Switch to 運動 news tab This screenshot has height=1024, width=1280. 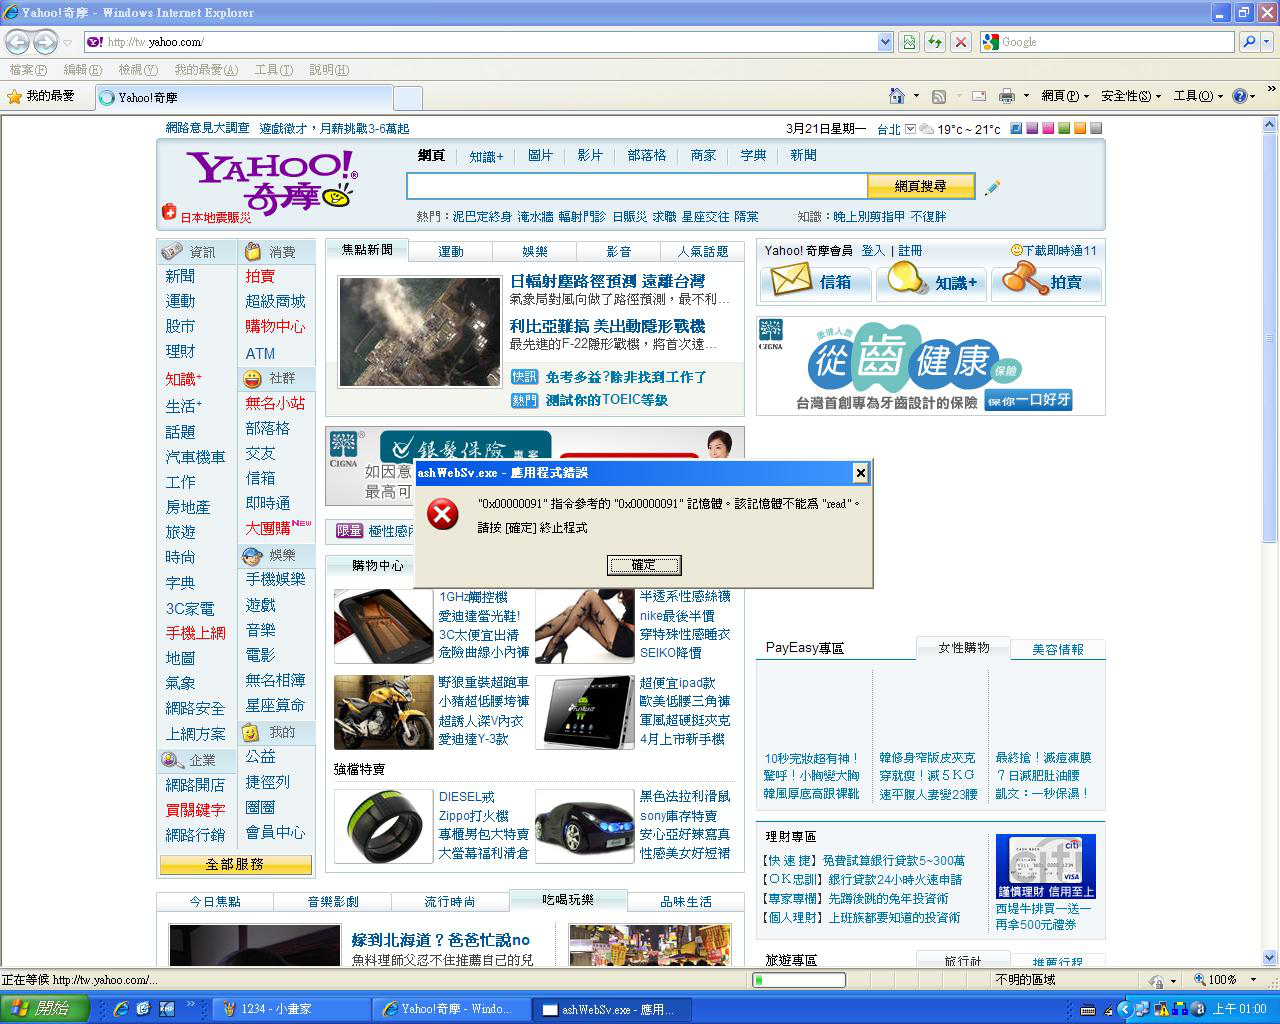[x=451, y=252]
